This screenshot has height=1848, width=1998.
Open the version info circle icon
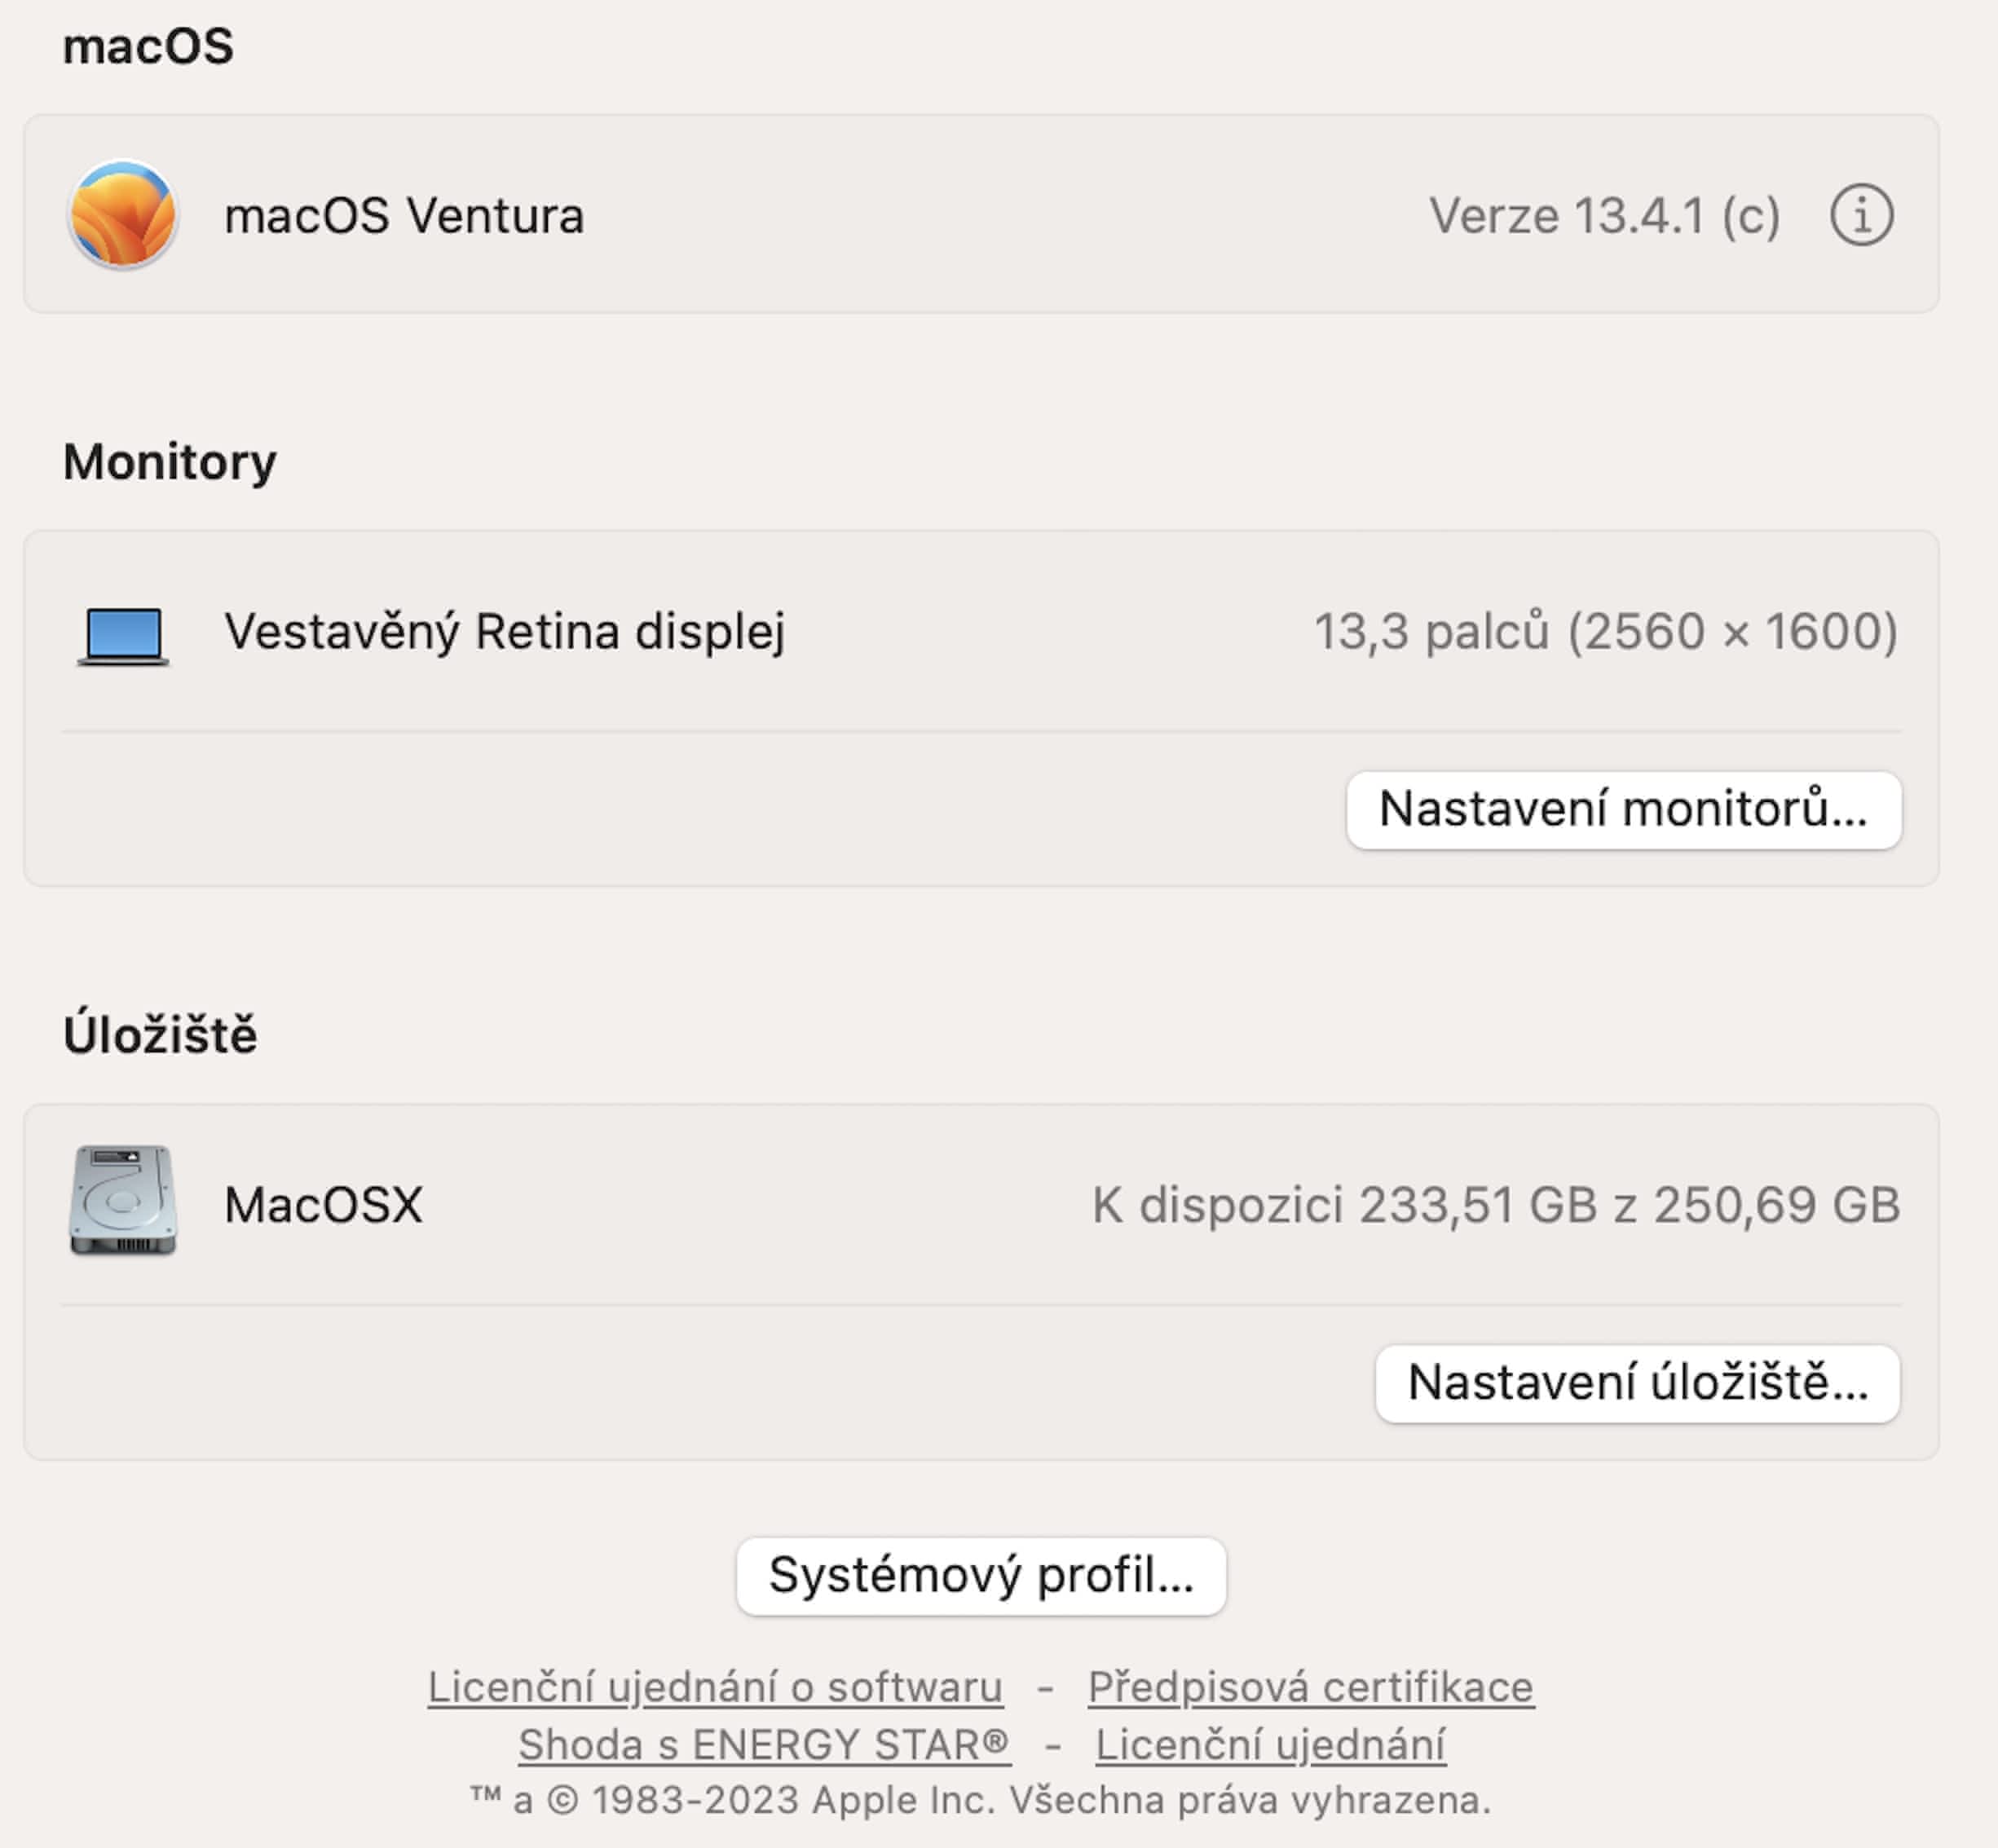coord(1861,215)
